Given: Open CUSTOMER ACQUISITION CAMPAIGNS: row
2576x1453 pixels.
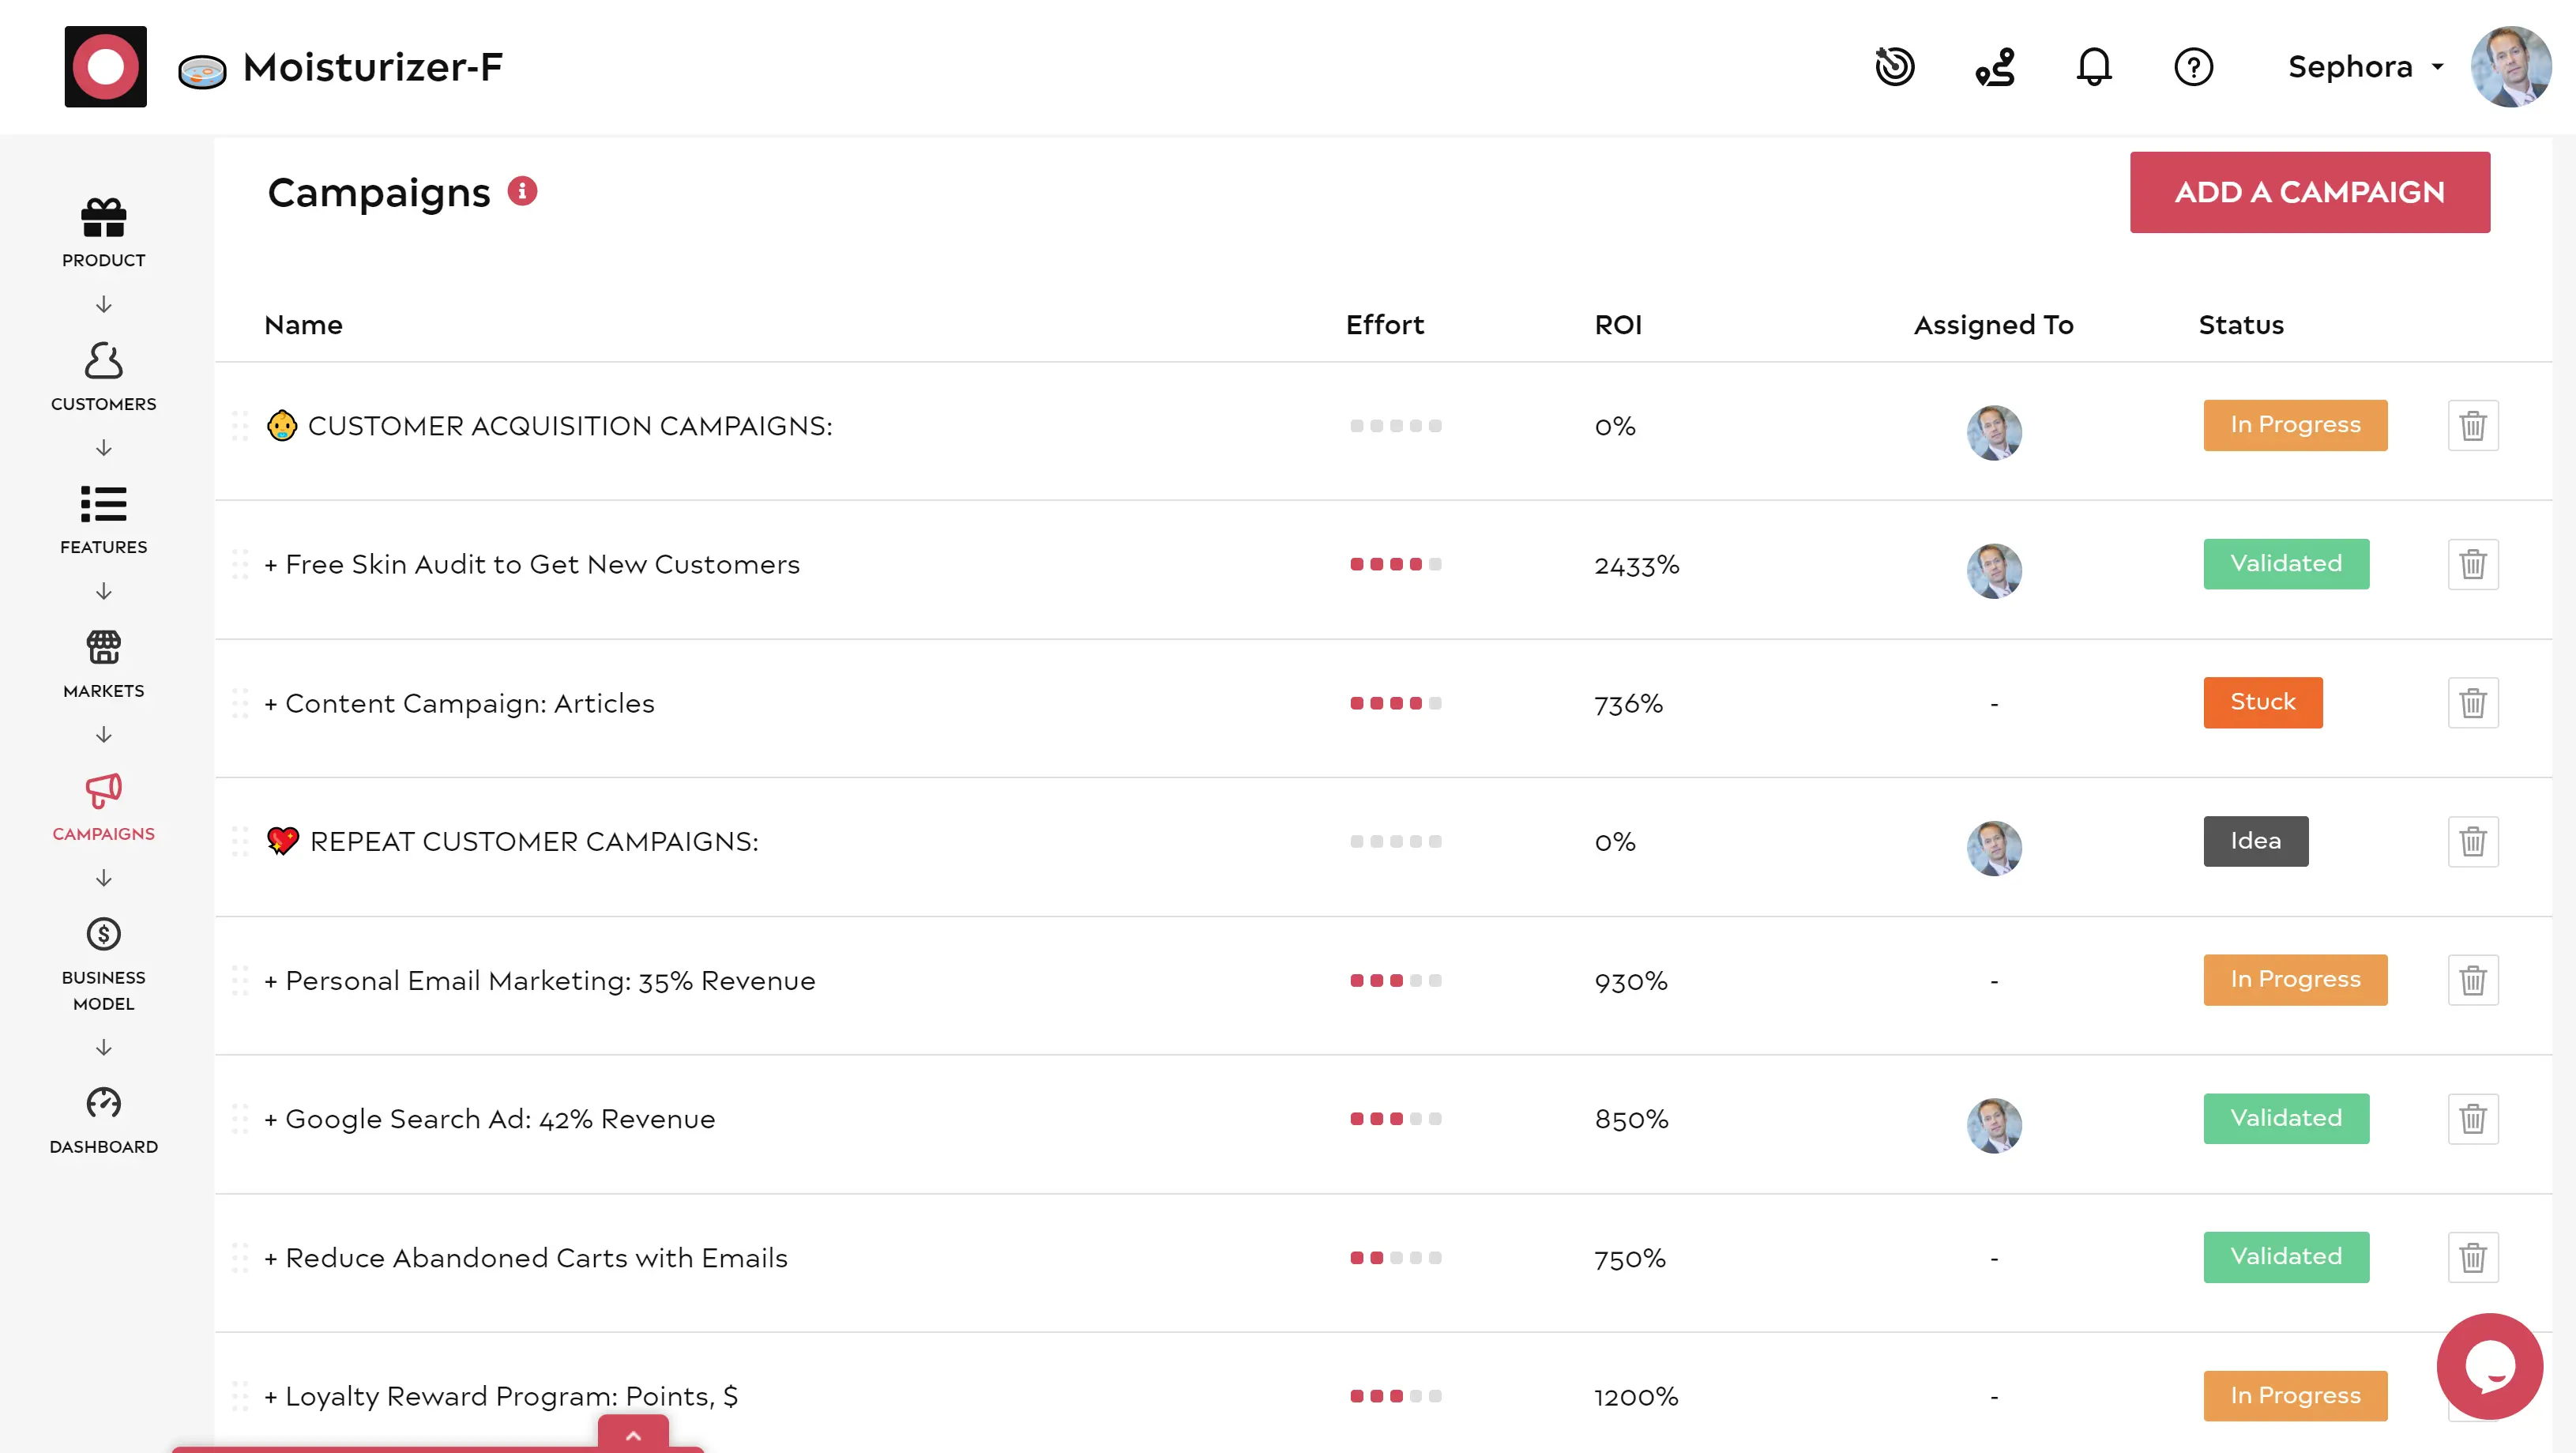Looking at the screenshot, I should click(549, 426).
